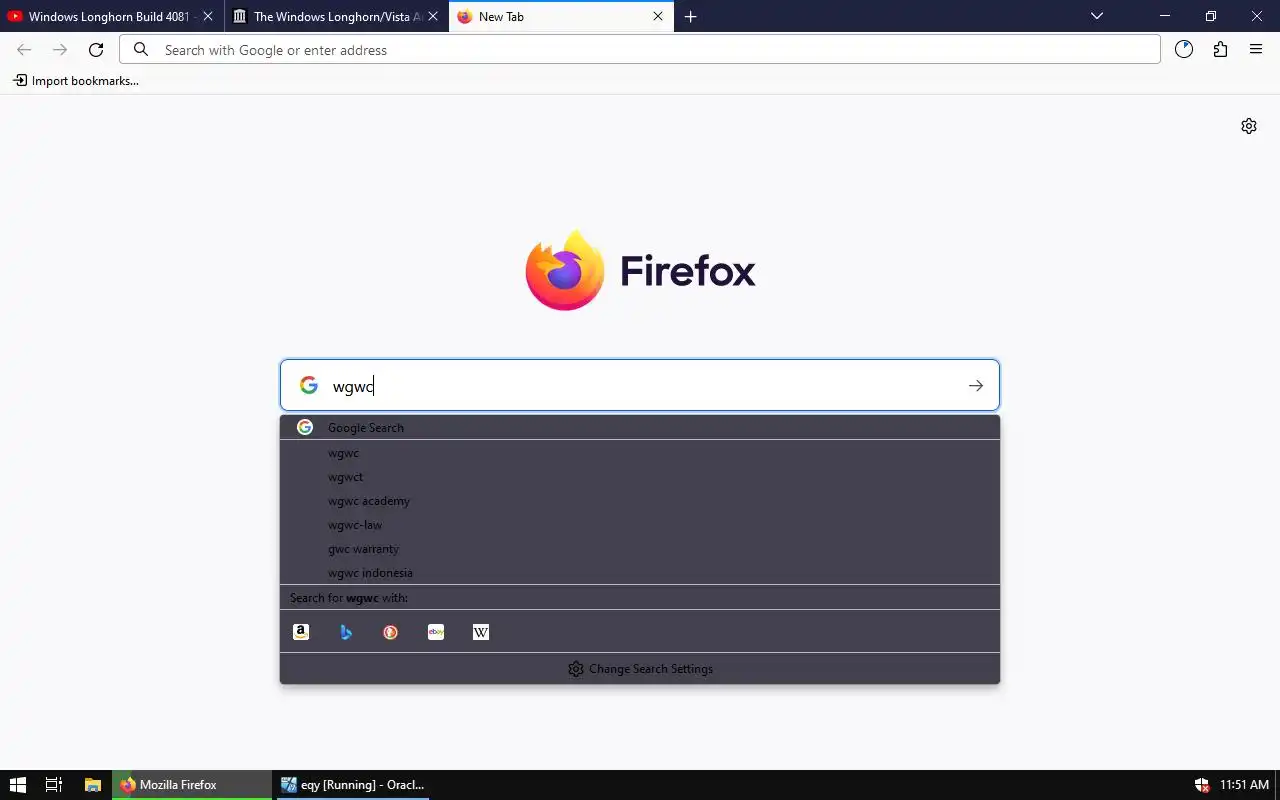The width and height of the screenshot is (1280, 800).
Task: Select the "wgwct" suggestion
Action: point(640,477)
